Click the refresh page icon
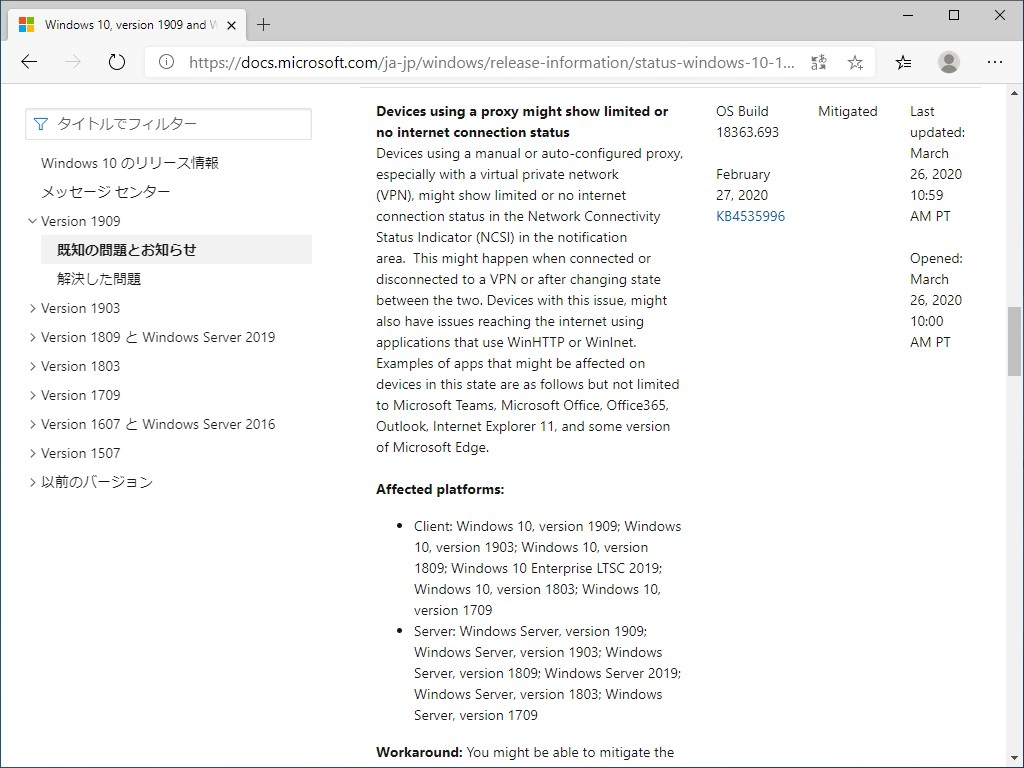The height and width of the screenshot is (768, 1024). coord(117,61)
